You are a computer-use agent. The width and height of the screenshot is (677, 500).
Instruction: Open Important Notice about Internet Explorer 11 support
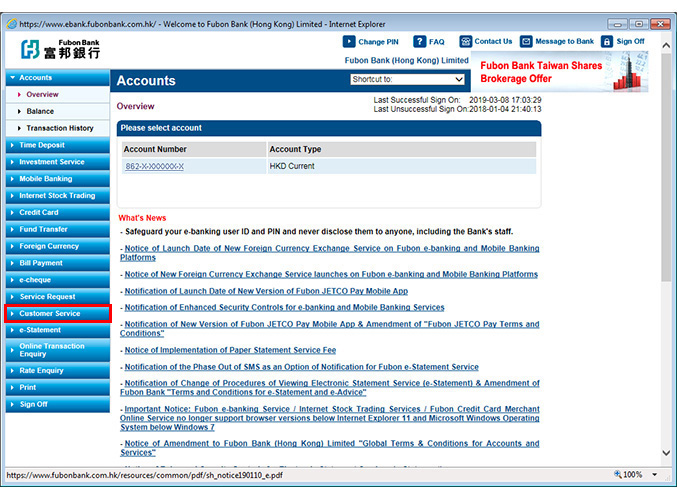(x=330, y=418)
